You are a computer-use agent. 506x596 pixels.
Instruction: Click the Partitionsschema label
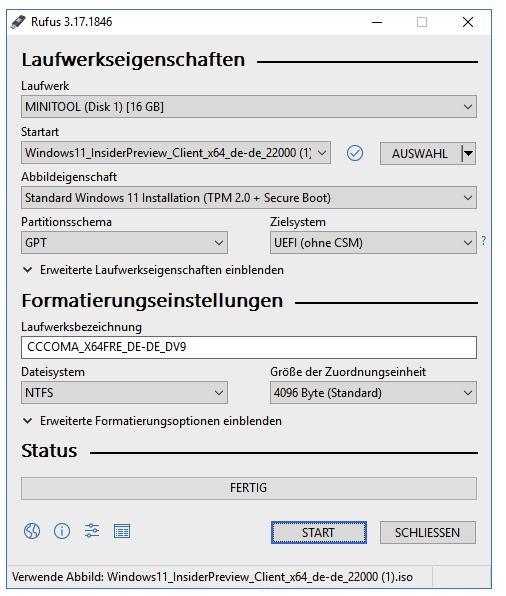[66, 222]
